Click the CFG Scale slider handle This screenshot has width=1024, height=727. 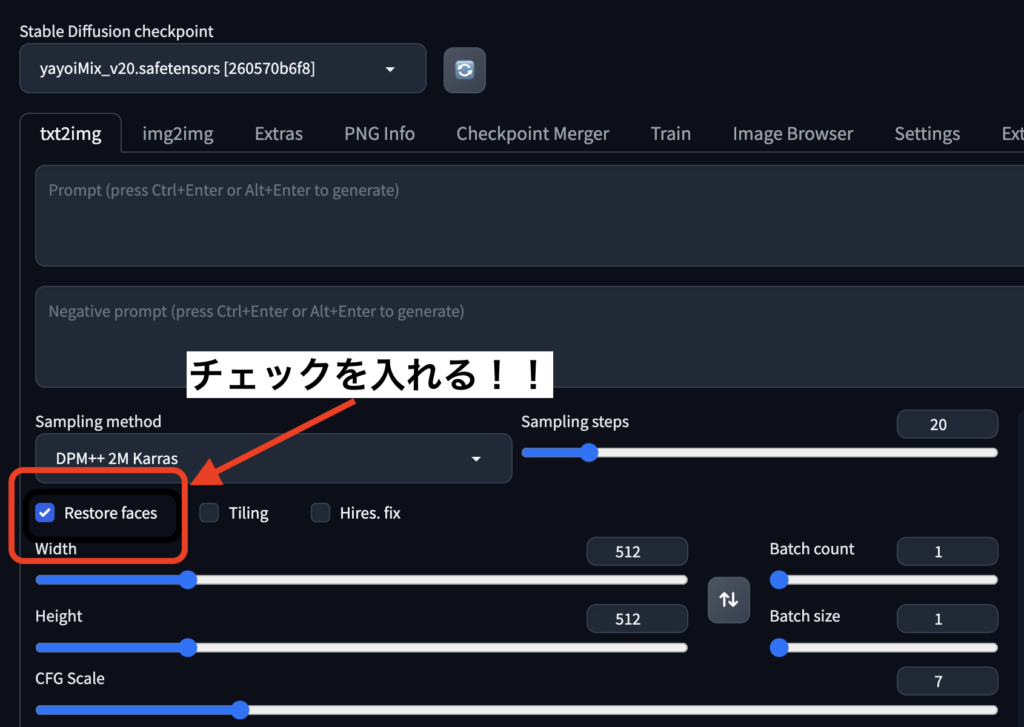[x=239, y=710]
